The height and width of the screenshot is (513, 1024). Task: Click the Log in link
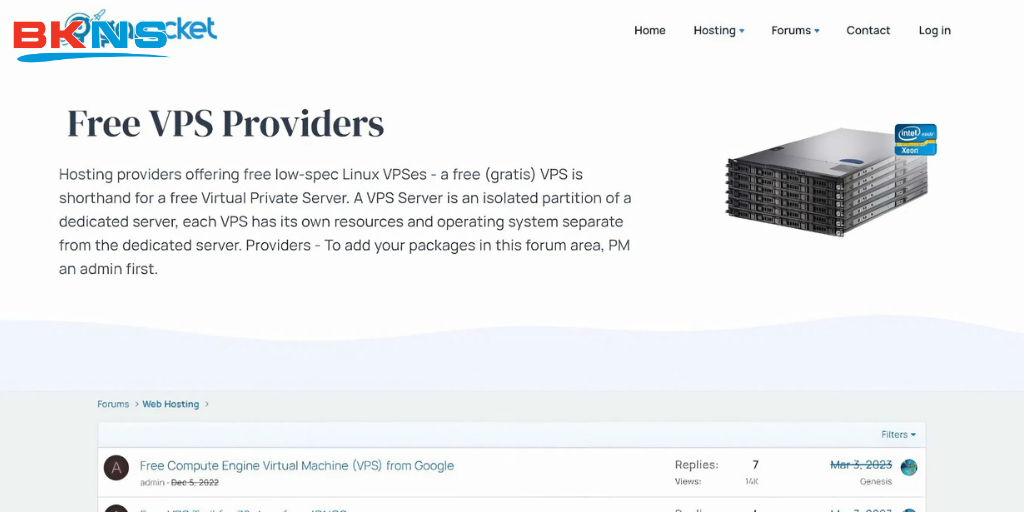934,30
